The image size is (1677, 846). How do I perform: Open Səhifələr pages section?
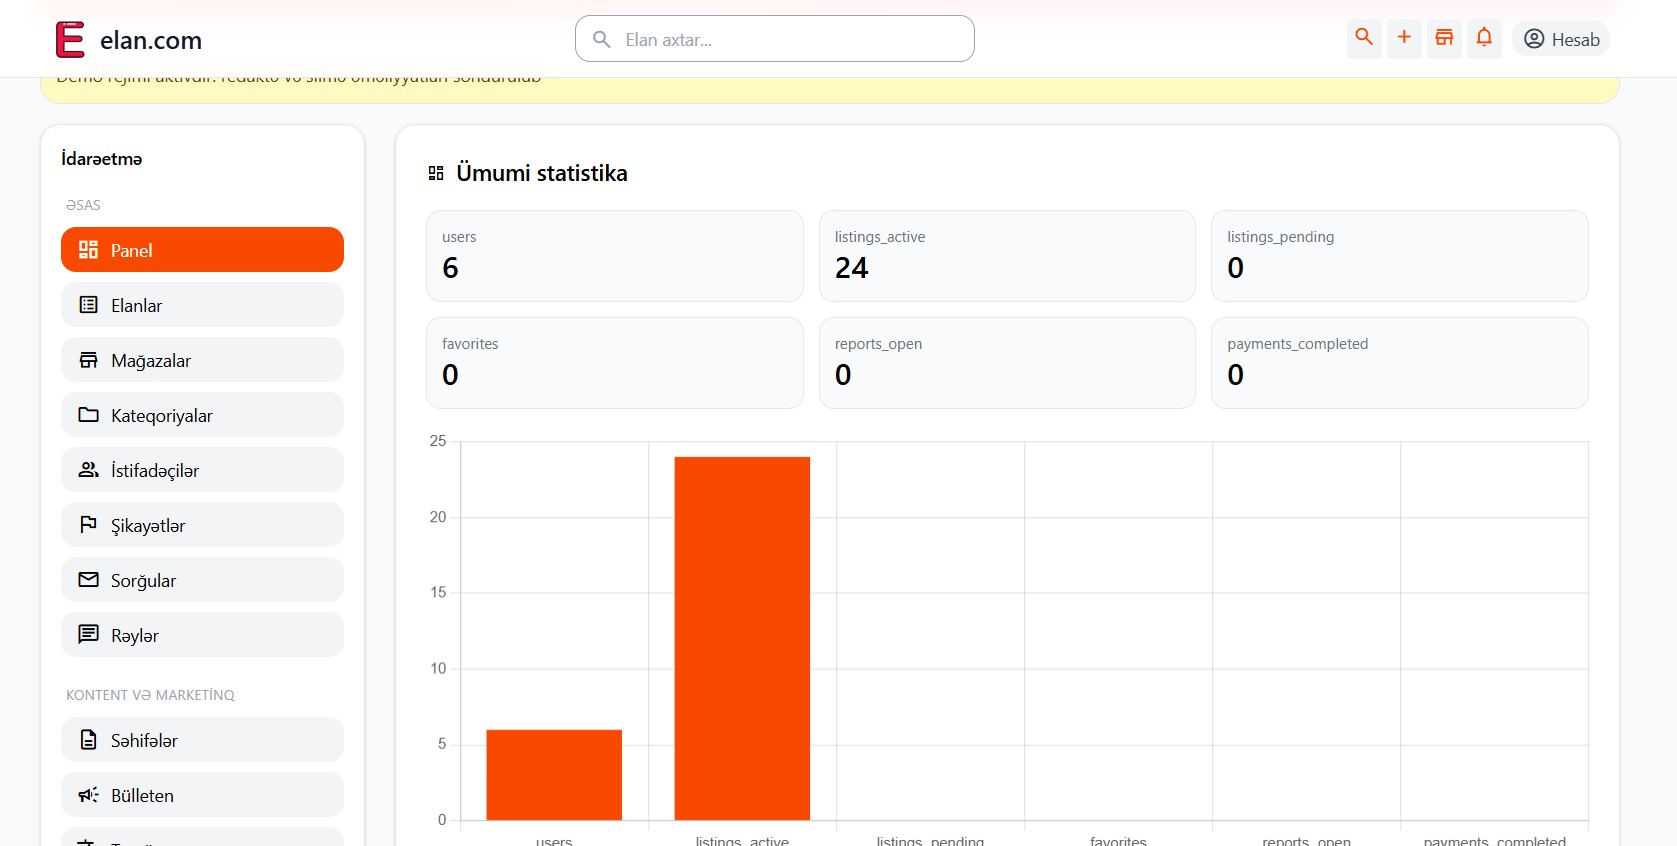click(202, 740)
